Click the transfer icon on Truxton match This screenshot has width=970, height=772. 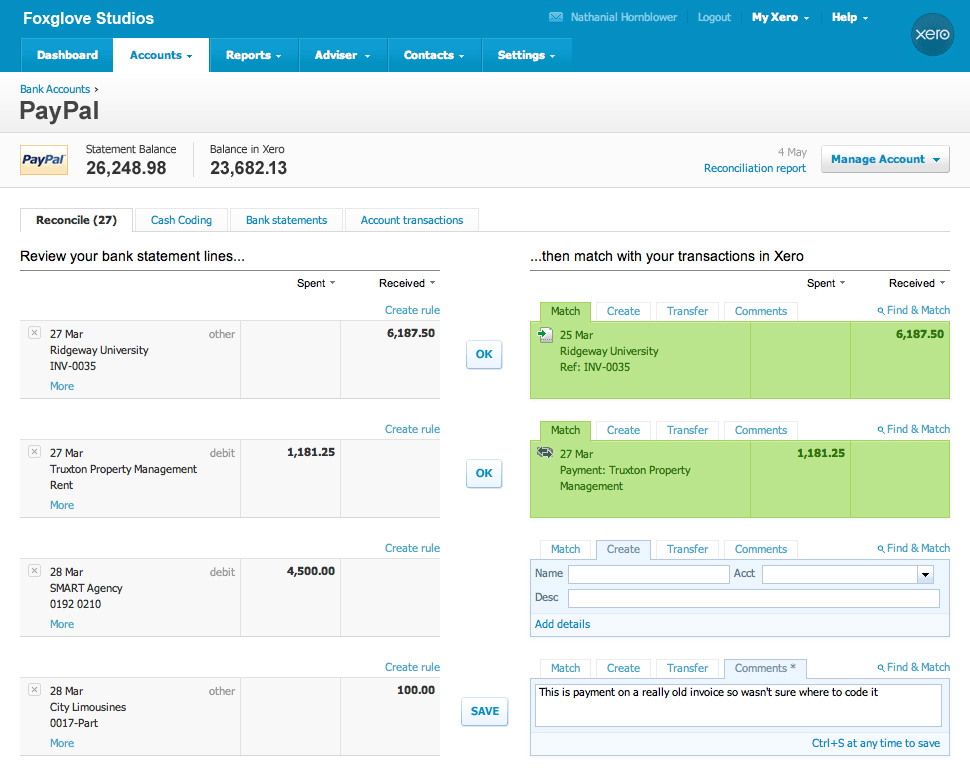tap(545, 452)
